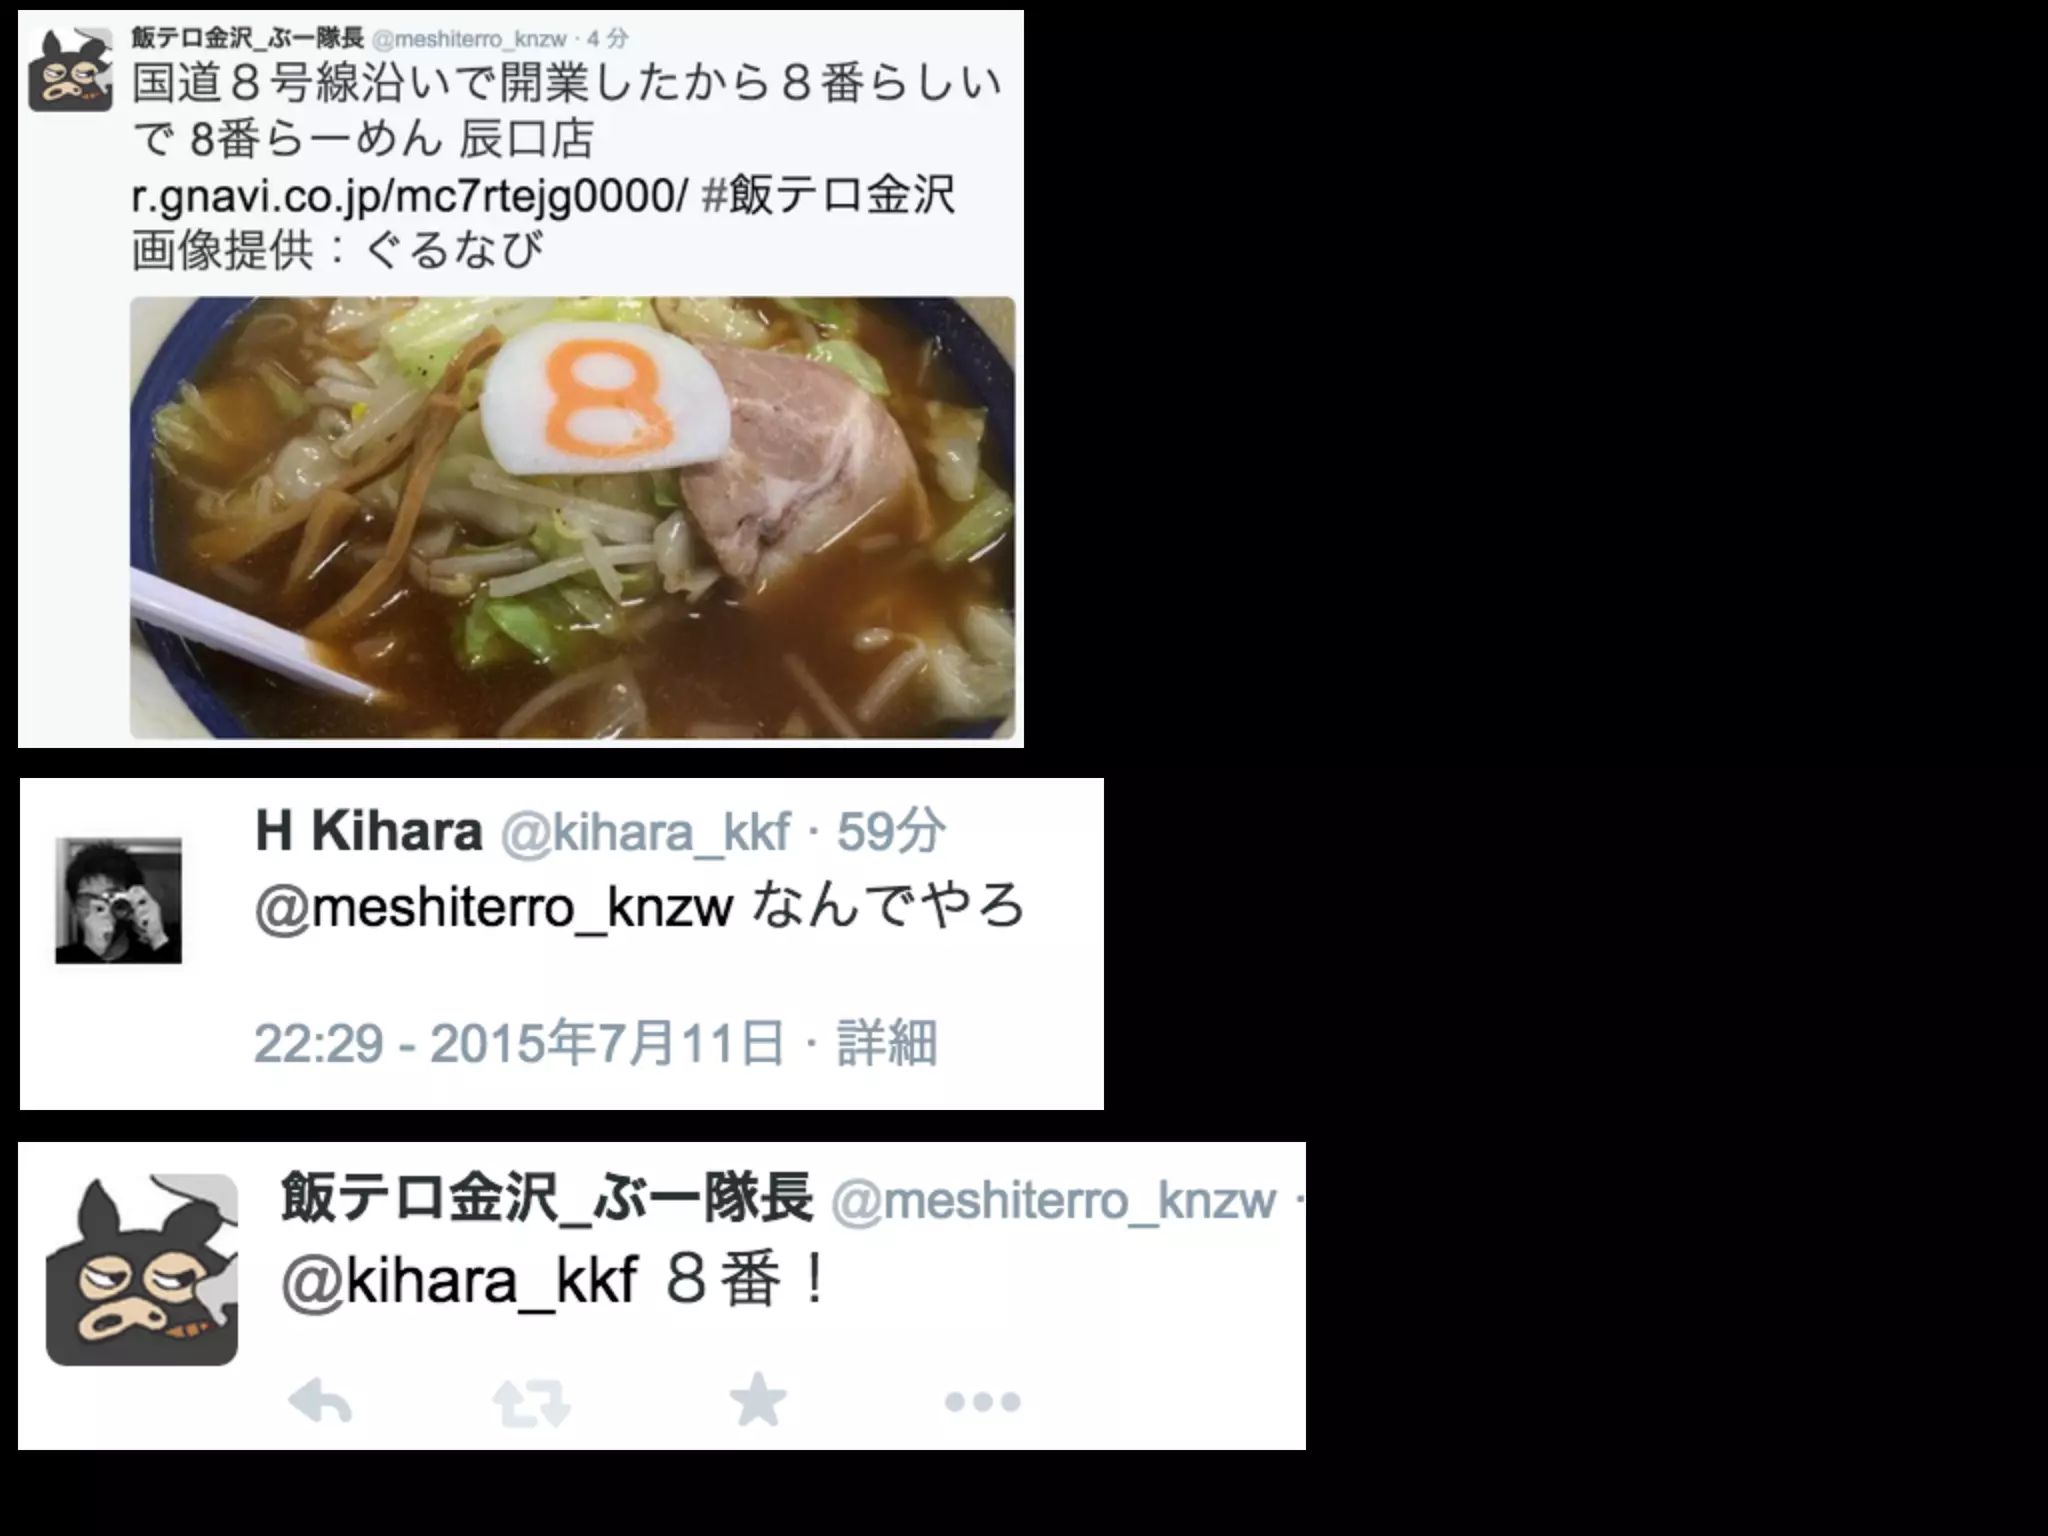Click the @kihara_kkf mention in the 8番 reply
Screen dimensions: 2048x1536
[460, 1281]
